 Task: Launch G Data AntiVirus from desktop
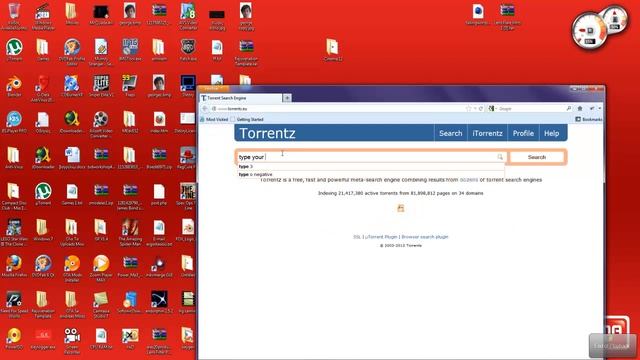click(43, 88)
